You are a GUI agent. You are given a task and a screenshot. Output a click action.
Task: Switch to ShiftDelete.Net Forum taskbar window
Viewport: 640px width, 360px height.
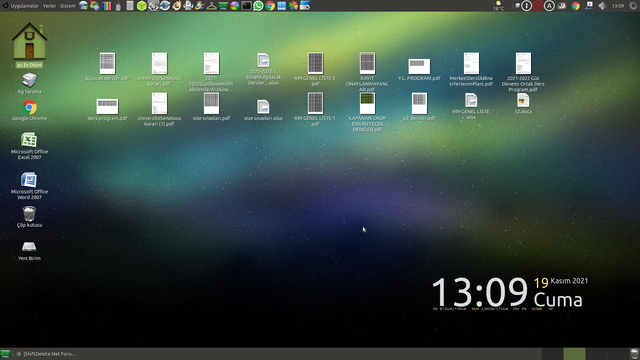(x=46, y=354)
